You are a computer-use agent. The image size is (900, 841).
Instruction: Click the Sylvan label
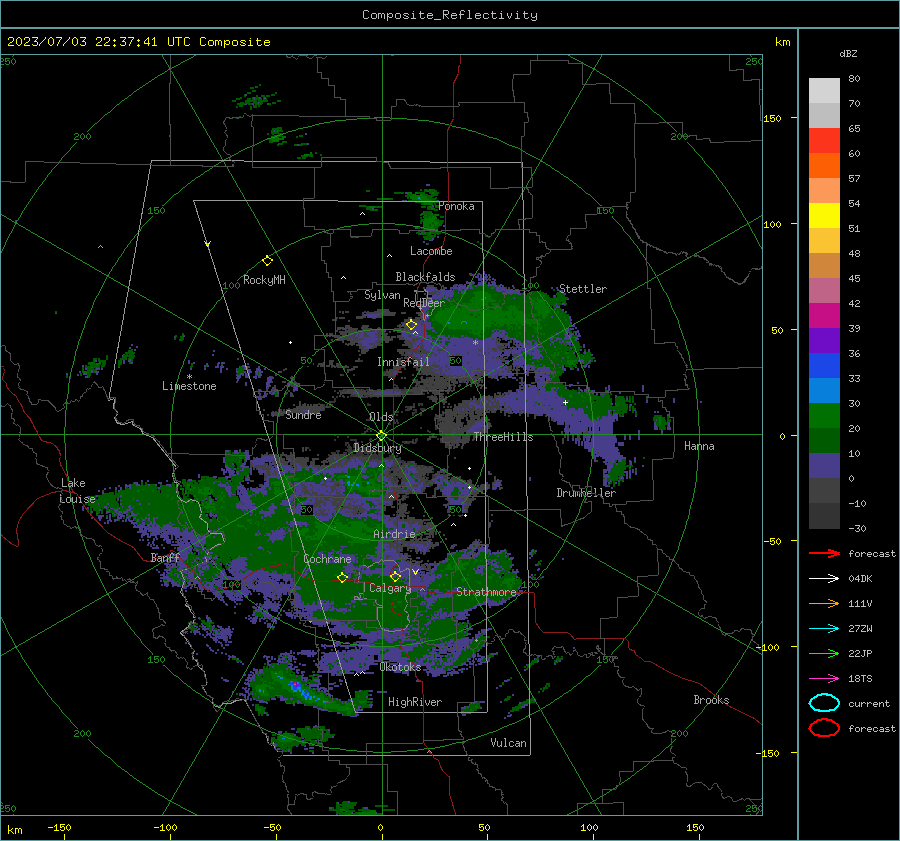tap(382, 295)
